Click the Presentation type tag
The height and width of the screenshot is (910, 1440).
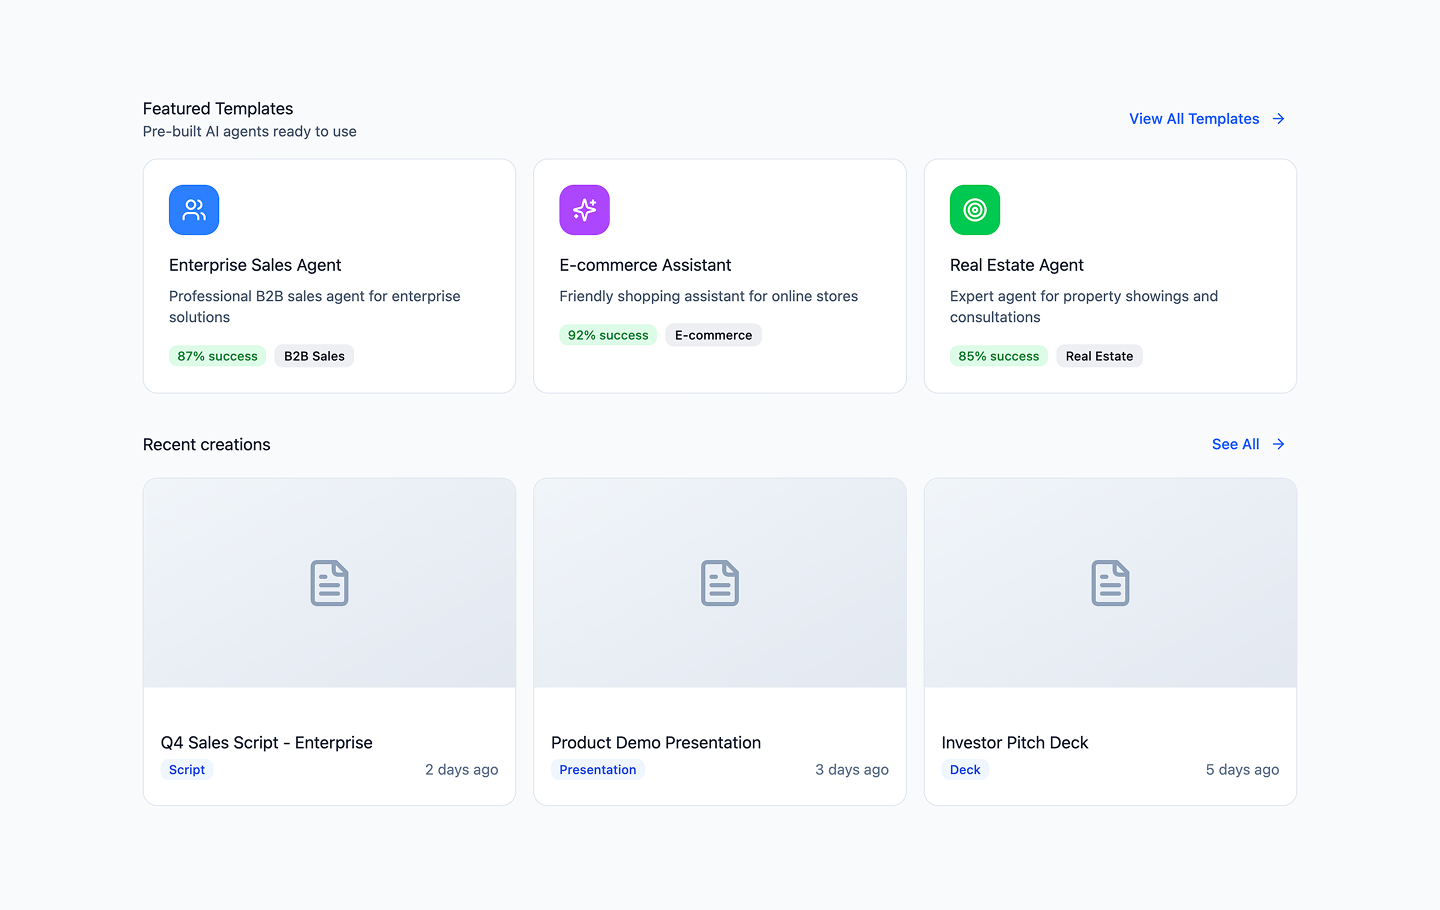(x=598, y=770)
